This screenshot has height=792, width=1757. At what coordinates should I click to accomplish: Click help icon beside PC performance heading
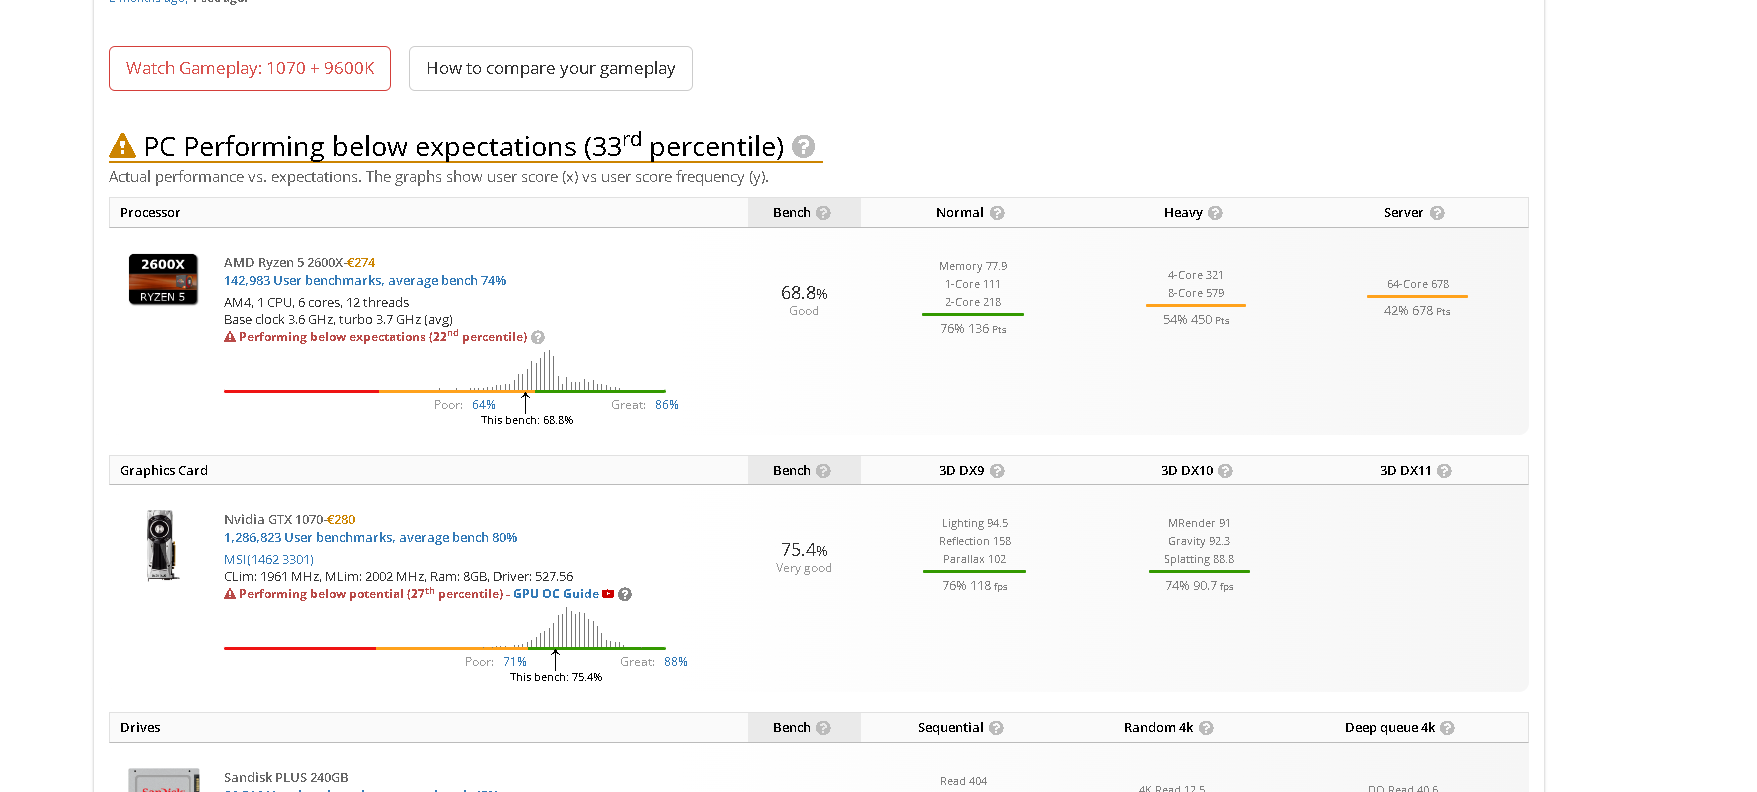coord(803,147)
